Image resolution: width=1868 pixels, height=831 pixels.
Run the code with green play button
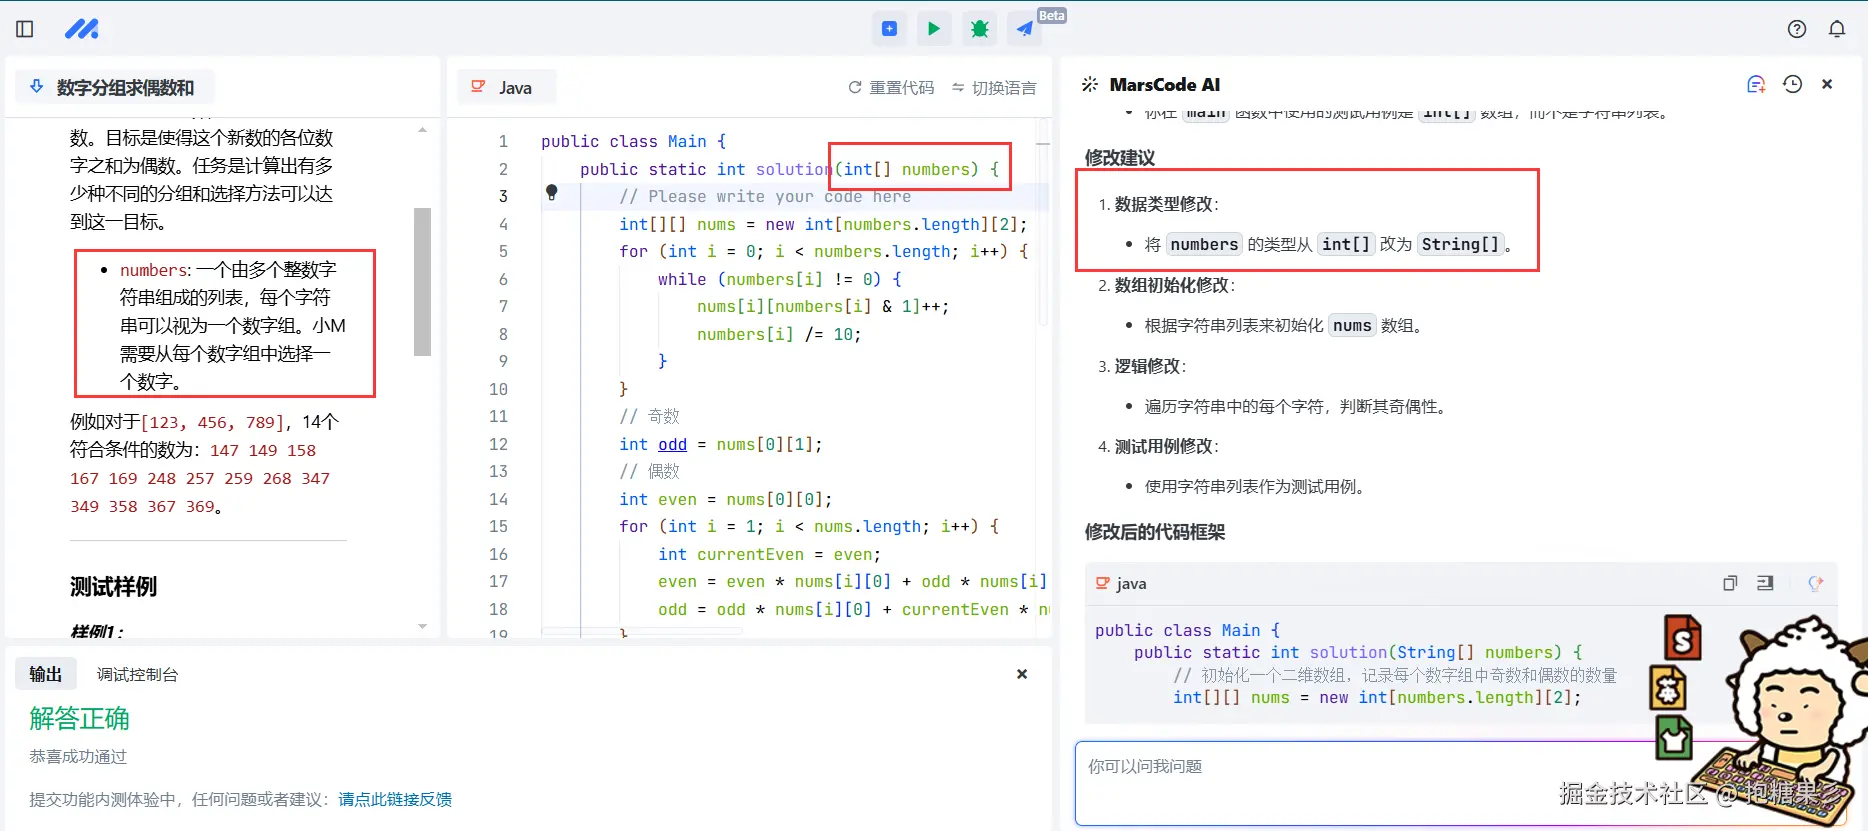click(933, 29)
